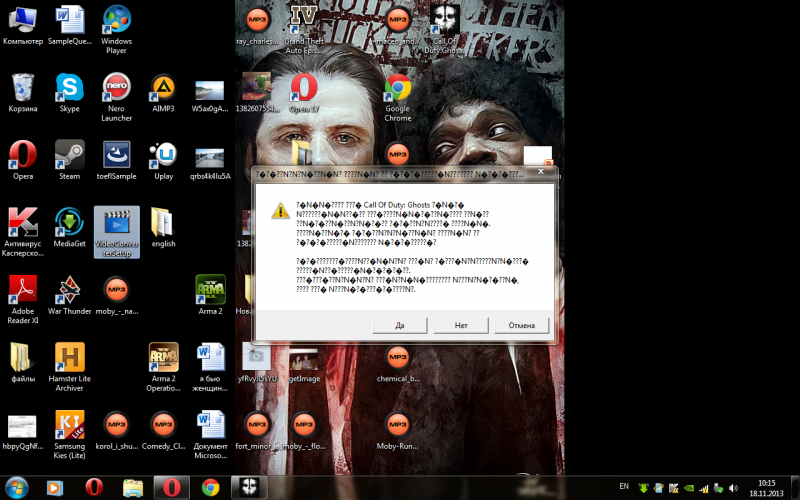Click the Нет button in the dialog

pyautogui.click(x=461, y=325)
